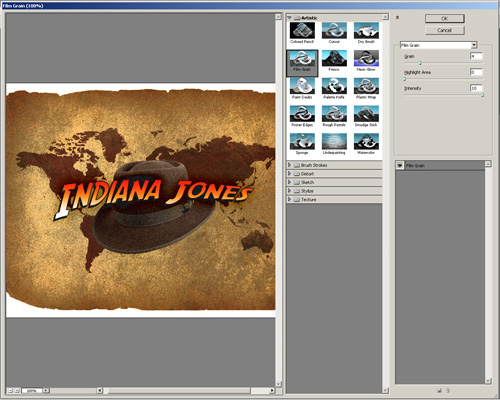Click effect layers list scroll up arrow
This screenshot has height=400, width=500.
pos(488,164)
